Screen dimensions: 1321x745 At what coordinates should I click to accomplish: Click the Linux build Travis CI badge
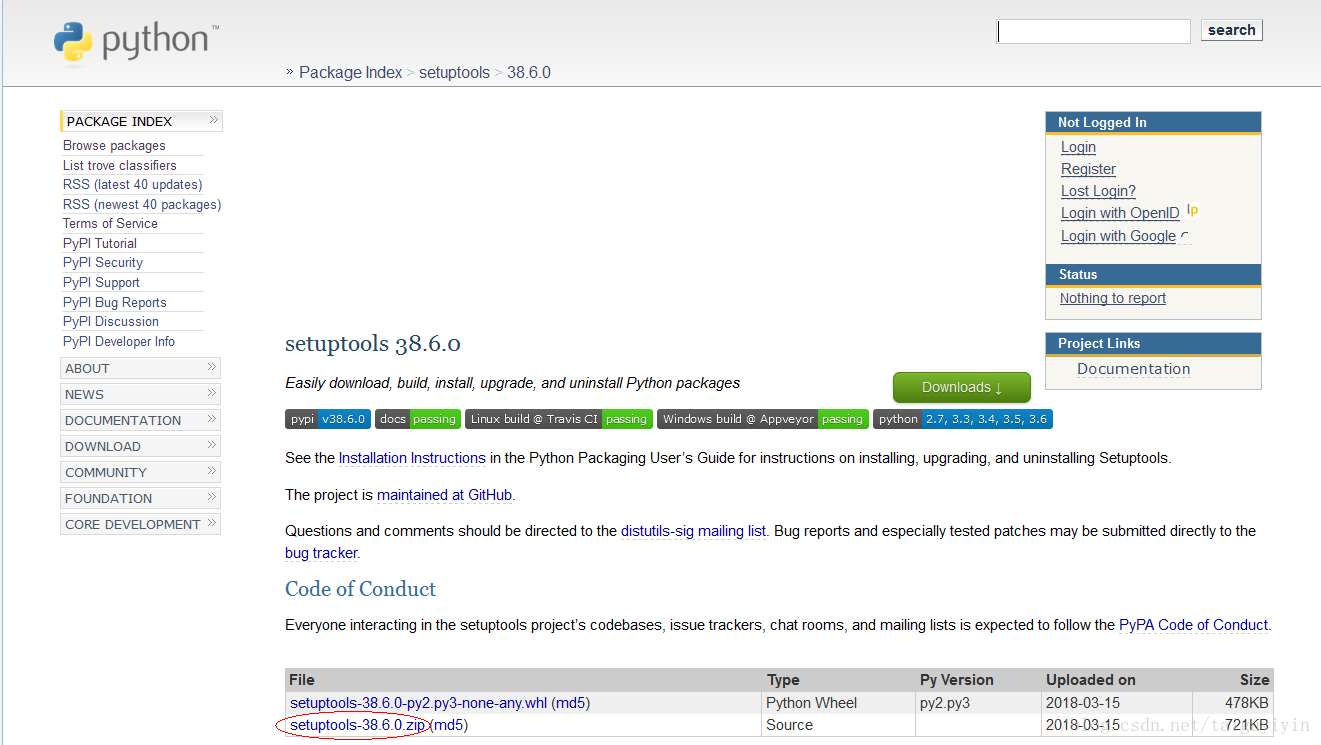558,419
